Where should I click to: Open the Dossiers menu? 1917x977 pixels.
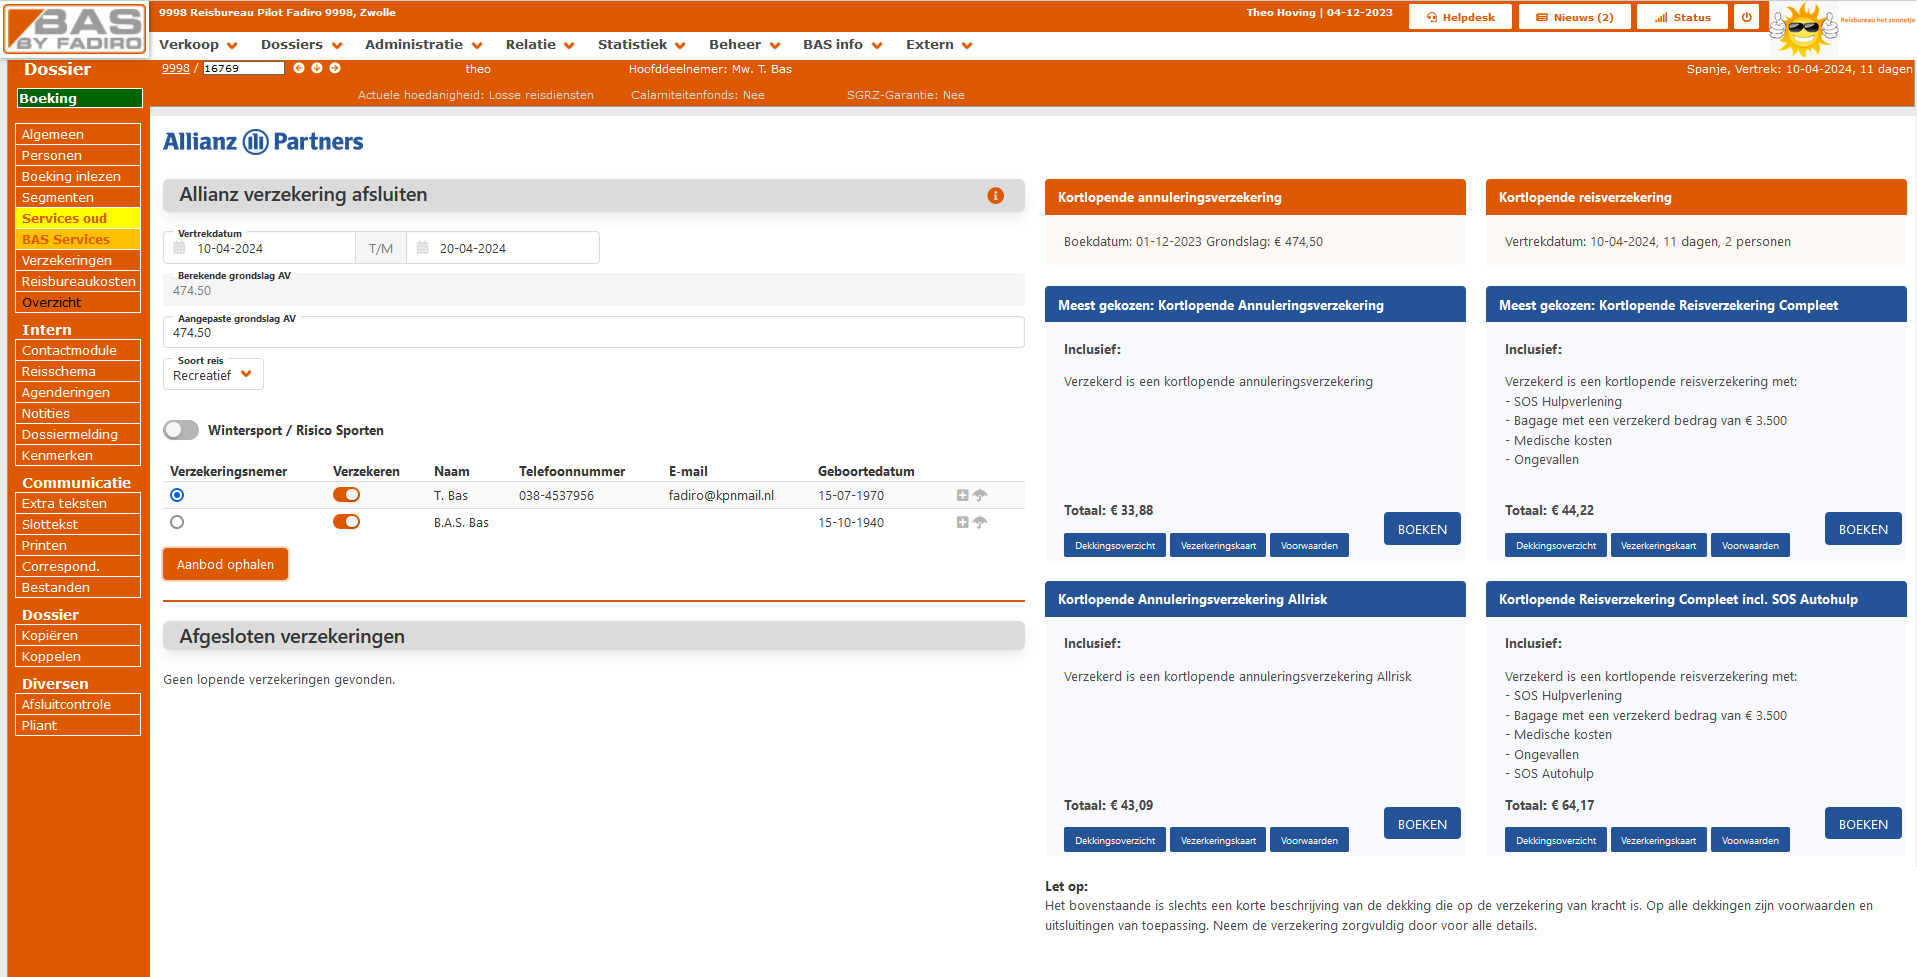point(301,44)
